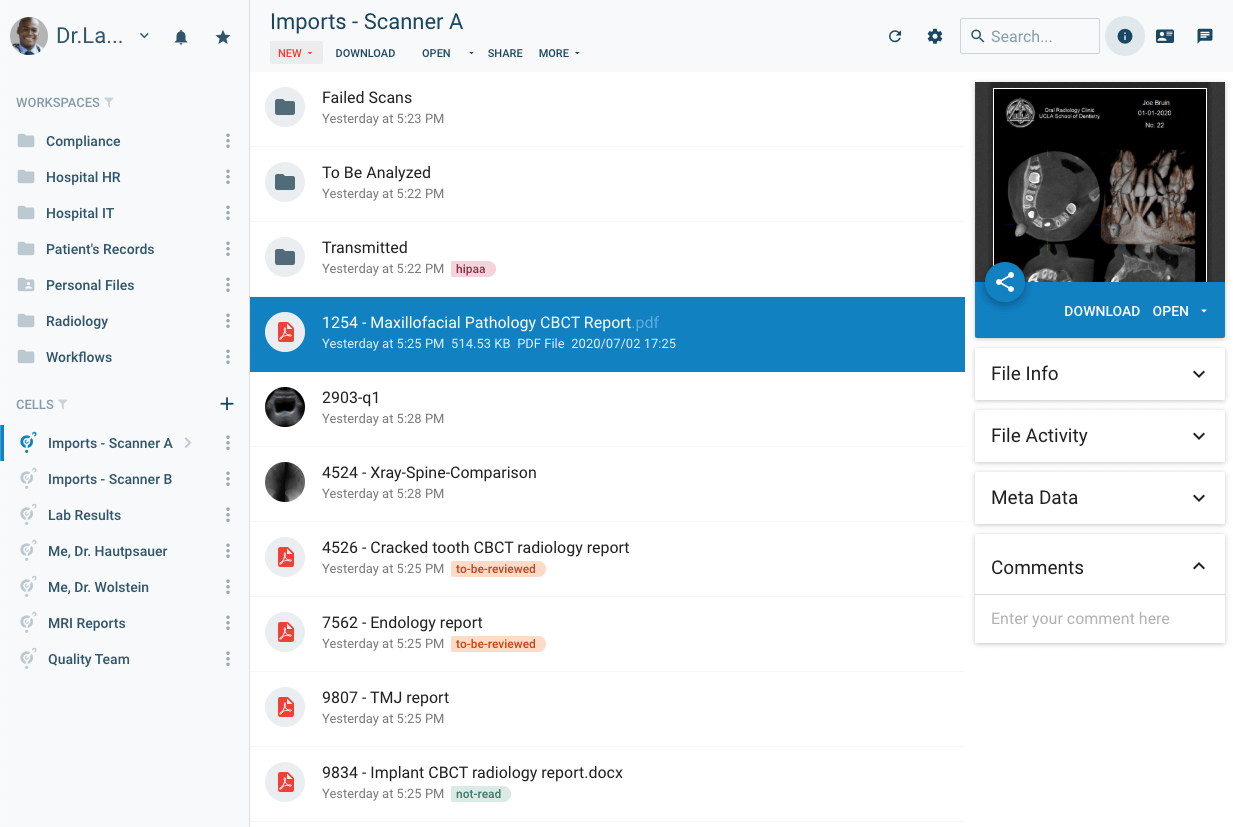Expand Imports - Scanner A chevron in sidebar
This screenshot has height=827, width=1233.
click(x=188, y=443)
